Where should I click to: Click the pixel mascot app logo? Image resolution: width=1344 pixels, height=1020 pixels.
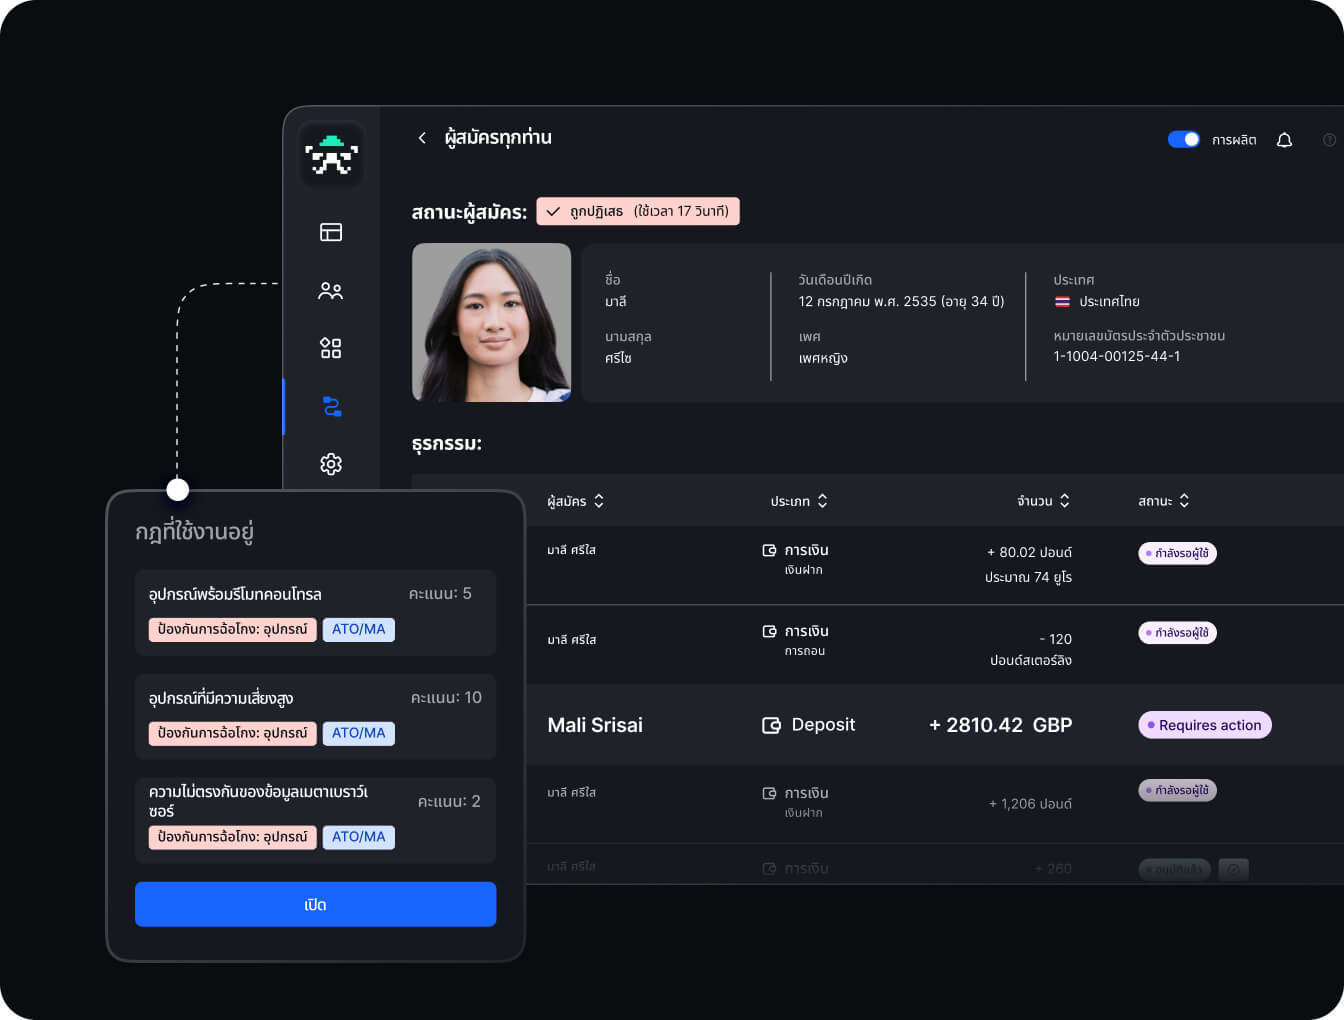coord(331,155)
